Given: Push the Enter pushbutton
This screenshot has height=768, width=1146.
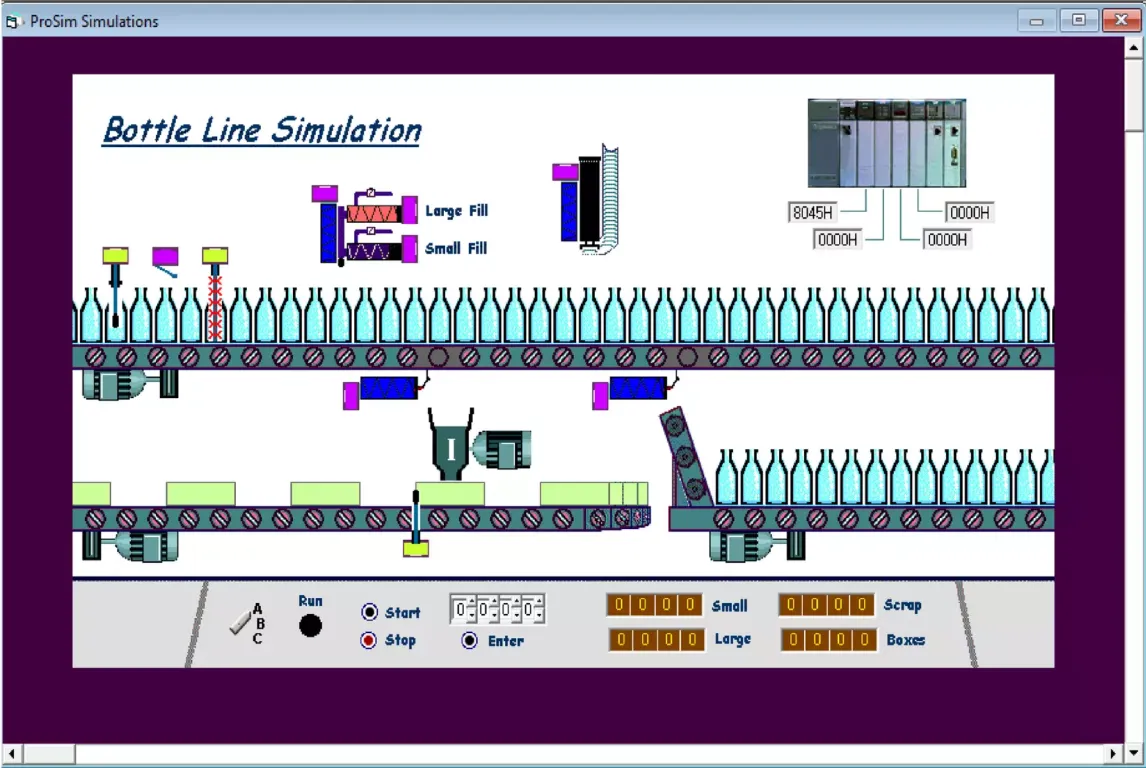Looking at the screenshot, I should [469, 640].
